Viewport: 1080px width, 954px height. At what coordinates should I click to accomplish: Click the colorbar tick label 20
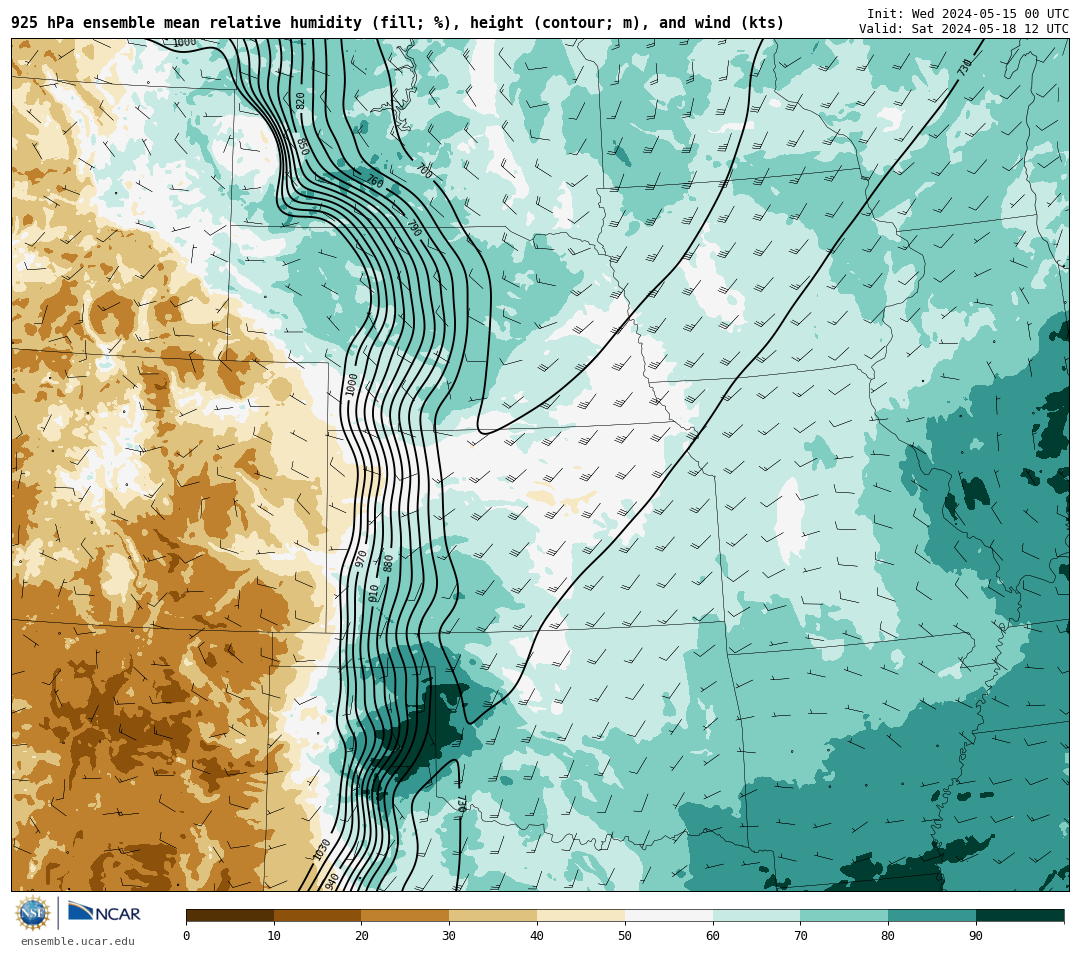362,935
